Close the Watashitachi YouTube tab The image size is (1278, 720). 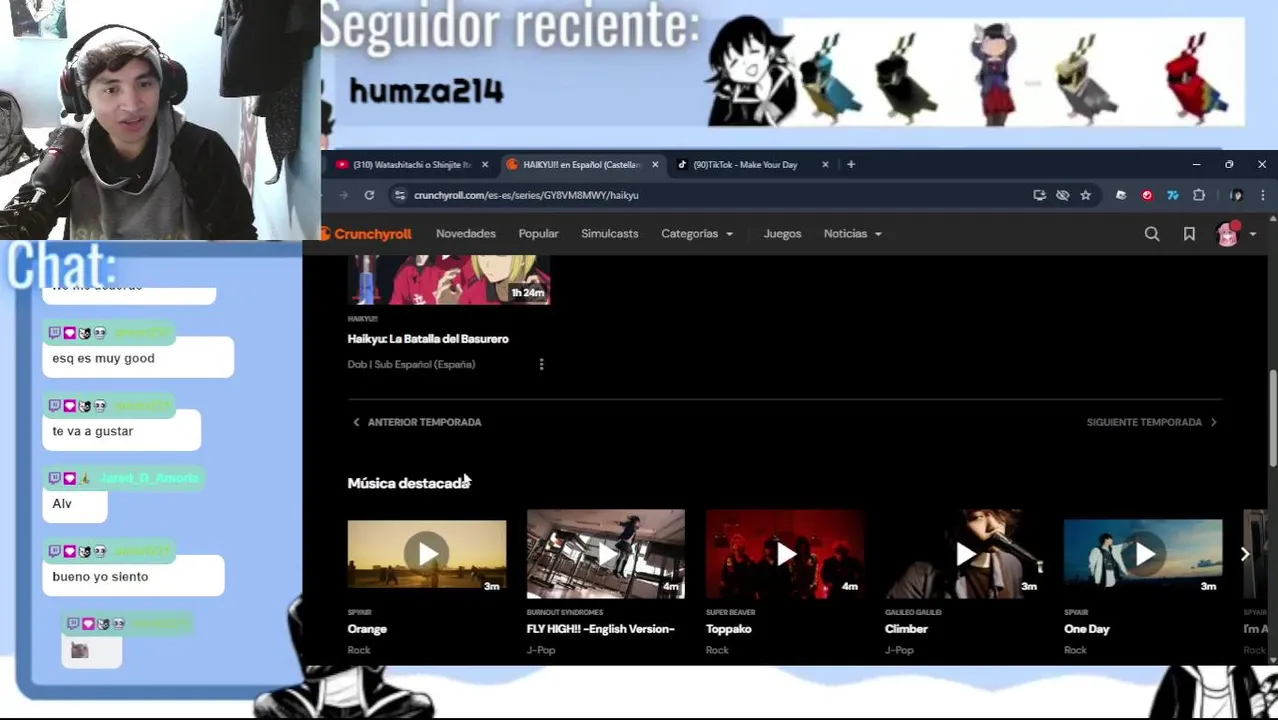(485, 164)
